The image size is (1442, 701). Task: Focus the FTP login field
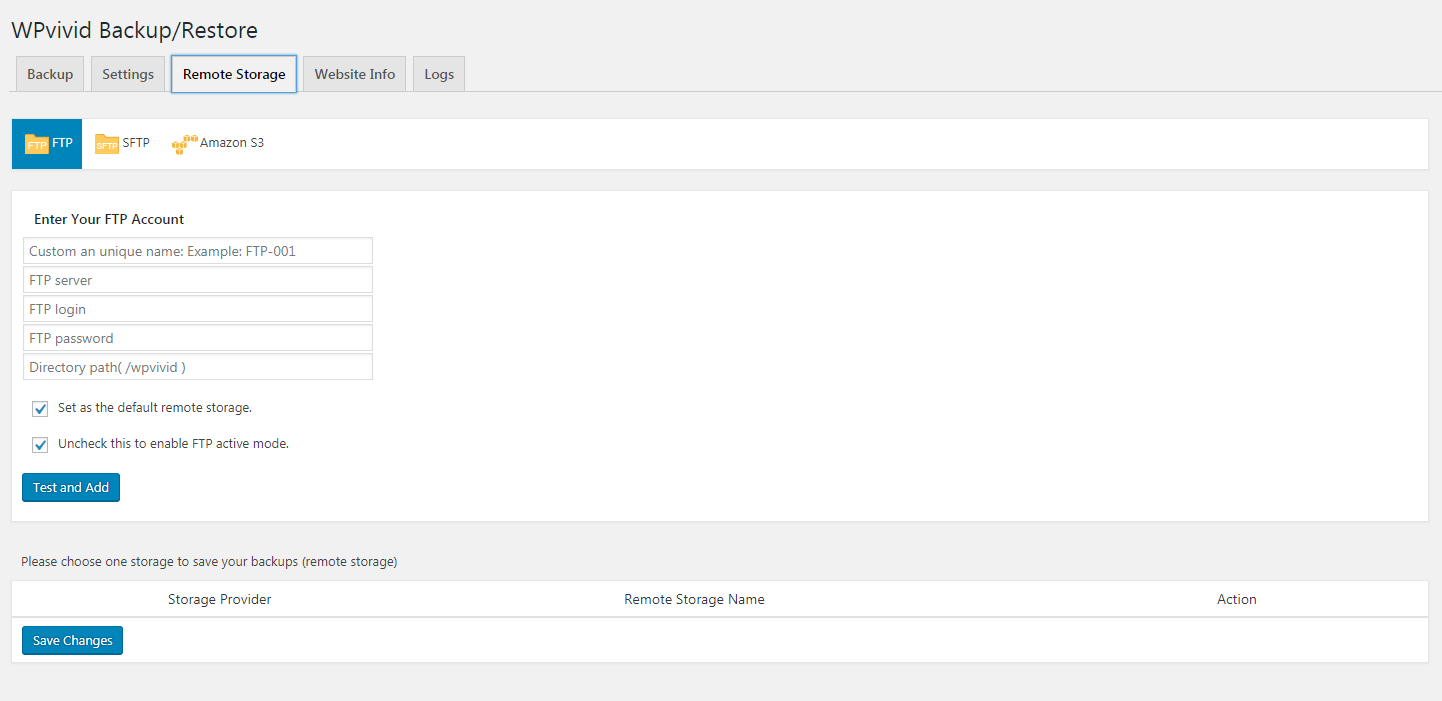(197, 308)
